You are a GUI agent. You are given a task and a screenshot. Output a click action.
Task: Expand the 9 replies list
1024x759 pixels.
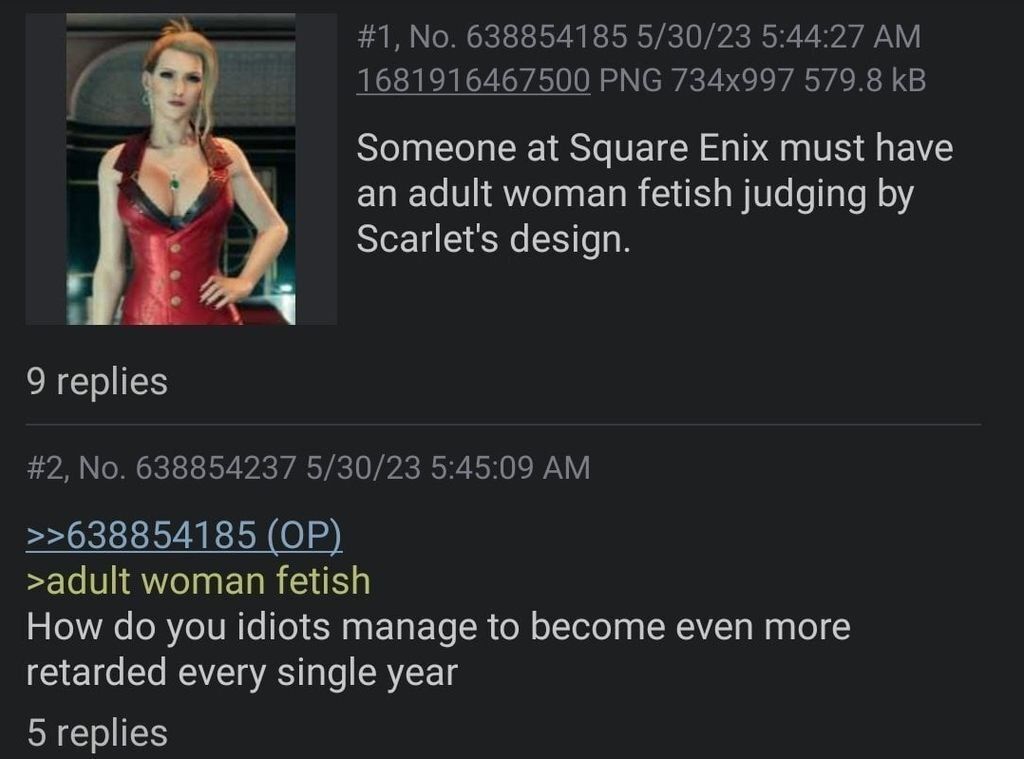tap(97, 381)
